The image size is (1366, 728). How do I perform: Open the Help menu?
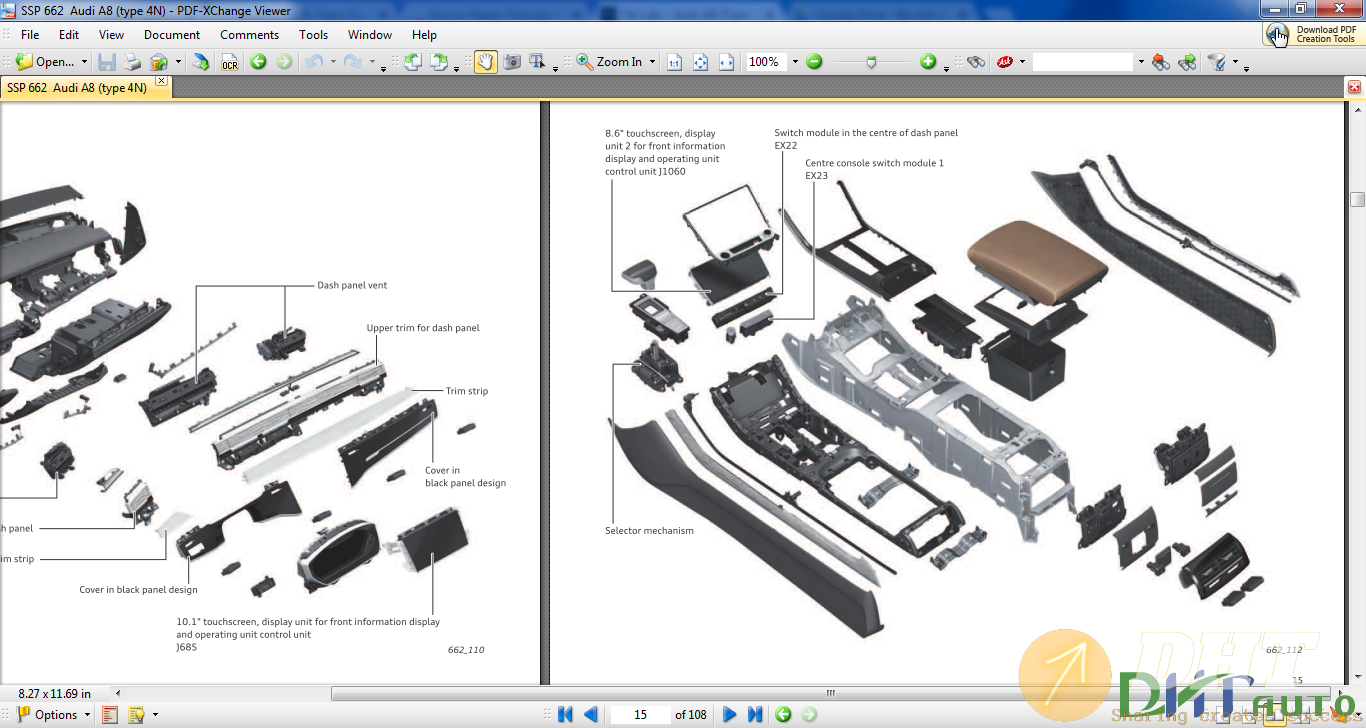tap(424, 34)
